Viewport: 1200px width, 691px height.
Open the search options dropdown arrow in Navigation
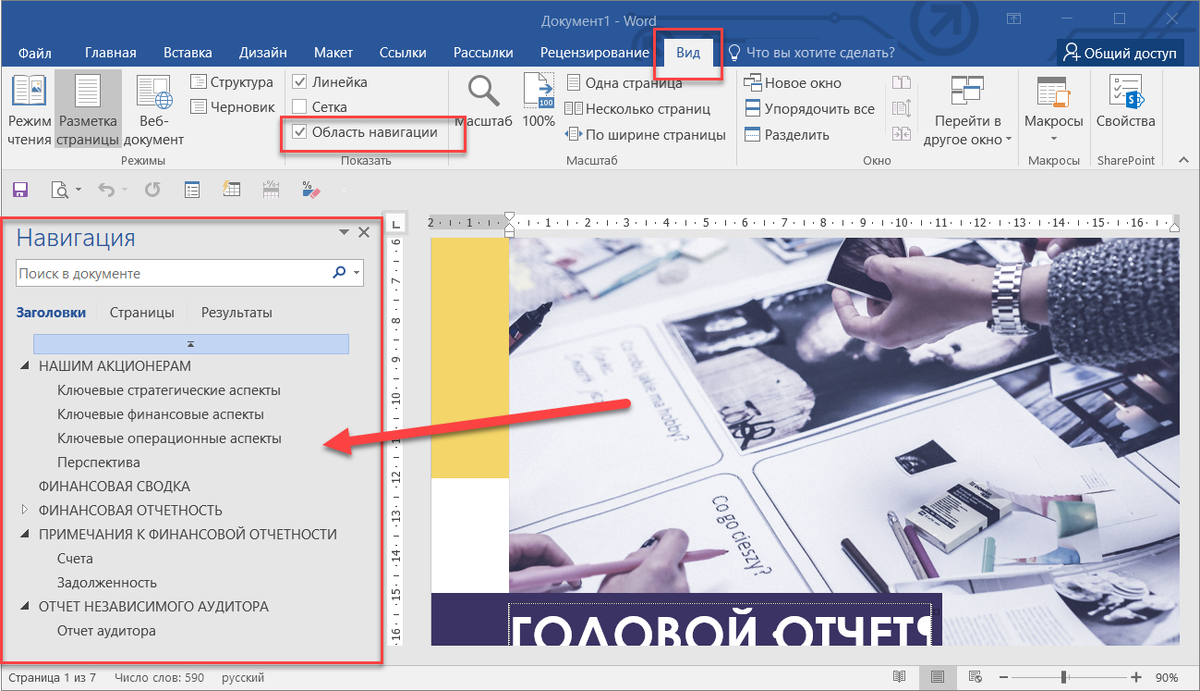[357, 272]
